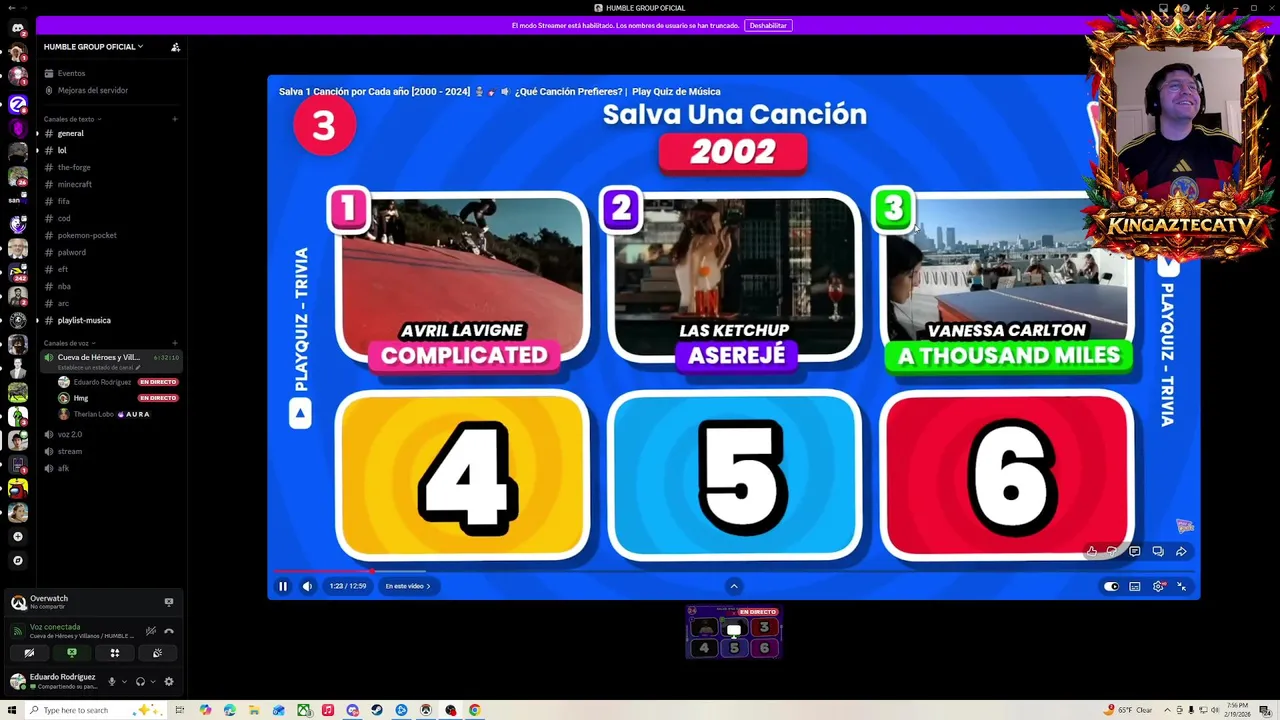
Task: Toggle screen share button in voice panel
Action: [x=72, y=653]
